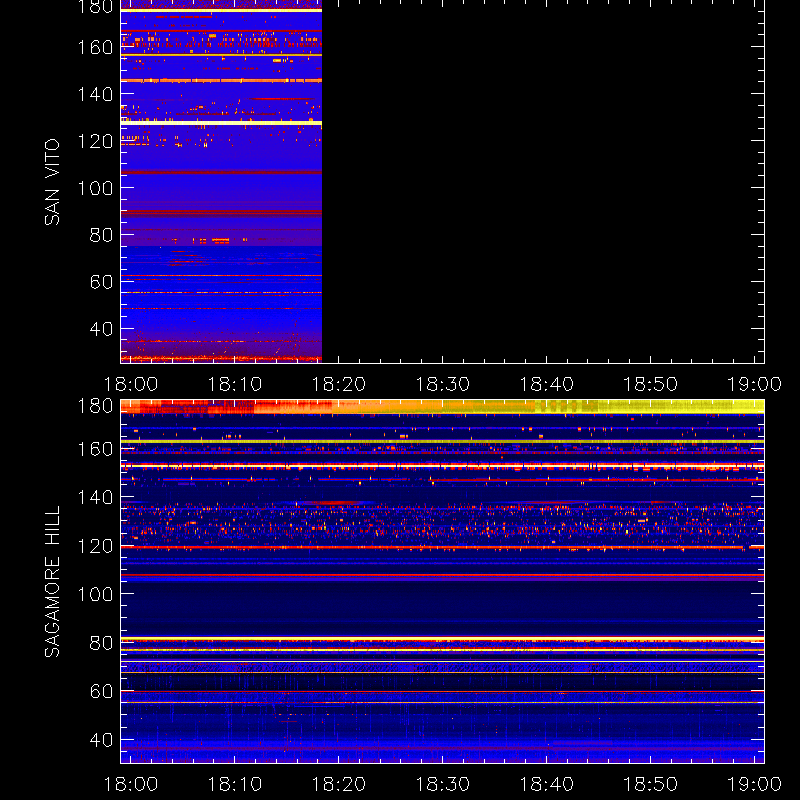Image resolution: width=800 pixels, height=800 pixels.
Task: Click 19:00 time label under San Vito plot
Action: [x=754, y=384]
